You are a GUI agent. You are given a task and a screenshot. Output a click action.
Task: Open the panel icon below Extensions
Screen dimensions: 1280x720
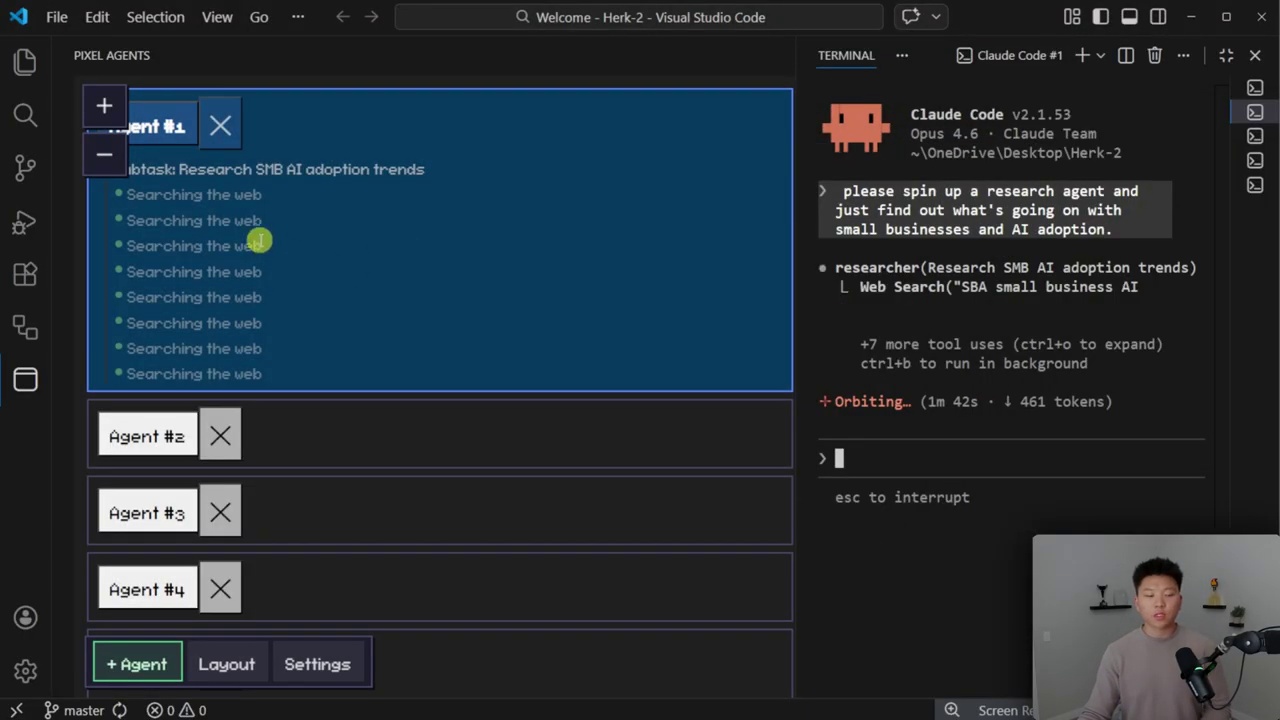pos(25,326)
